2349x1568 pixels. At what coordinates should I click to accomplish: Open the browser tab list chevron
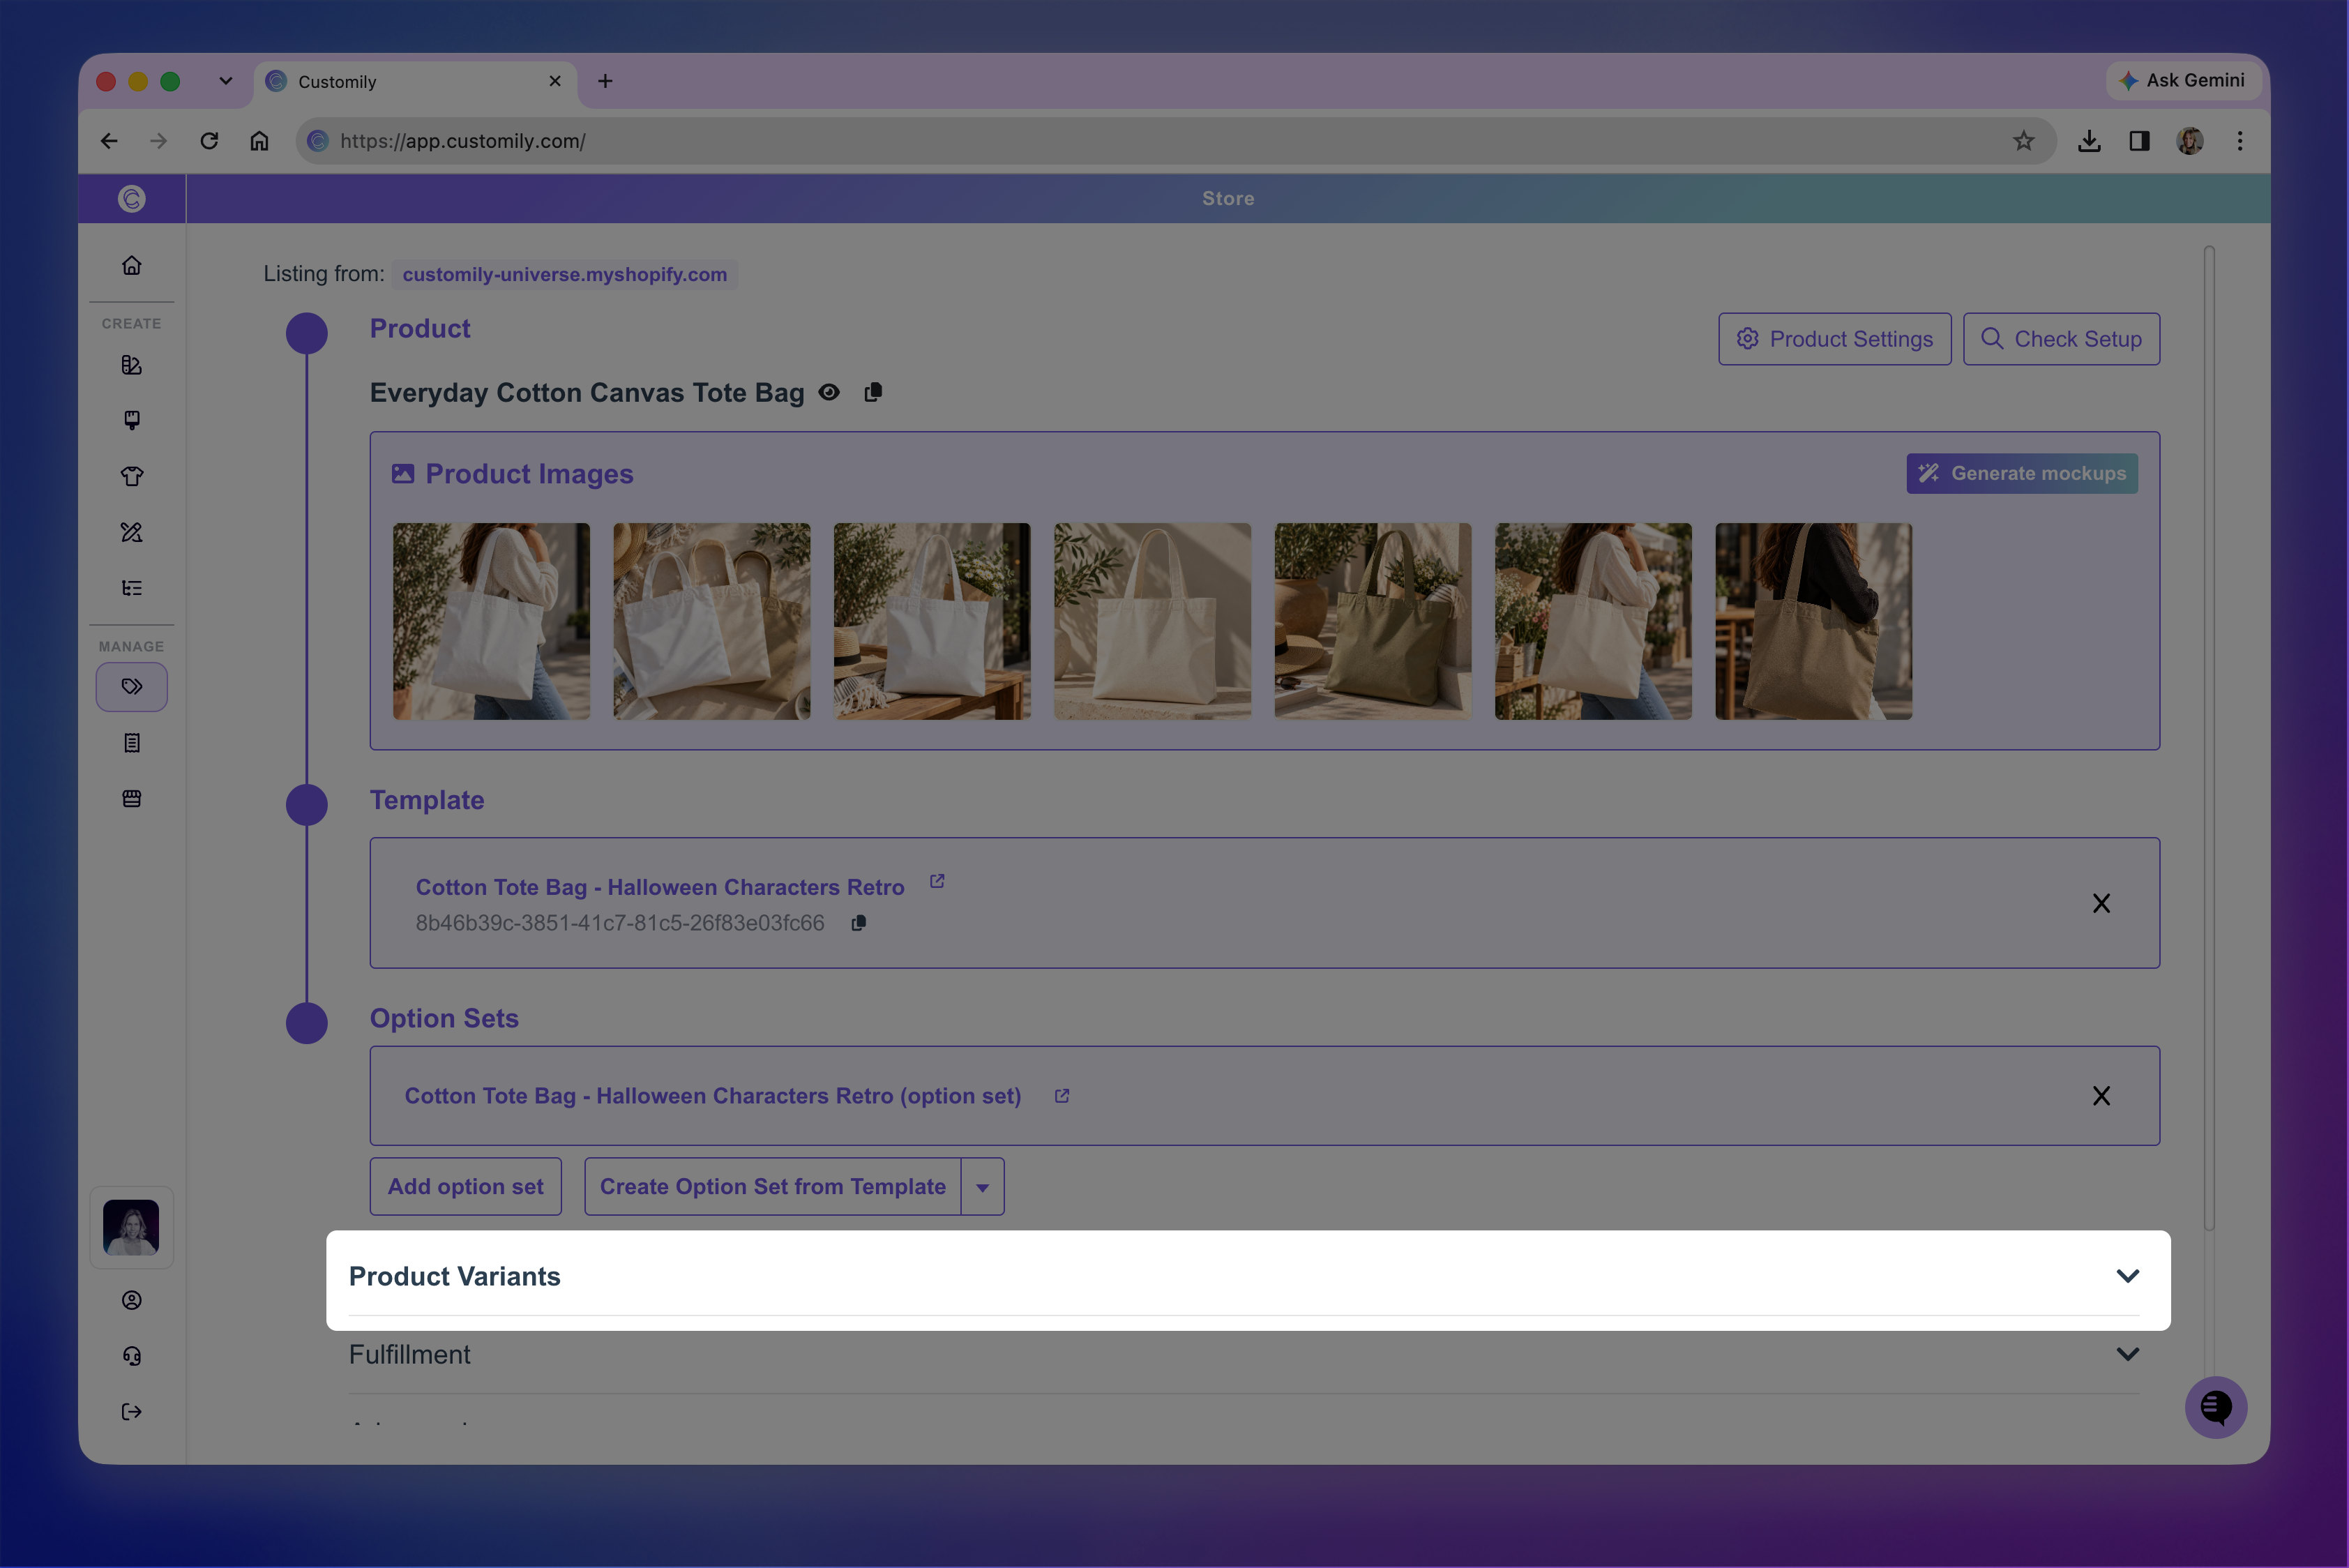click(x=226, y=81)
